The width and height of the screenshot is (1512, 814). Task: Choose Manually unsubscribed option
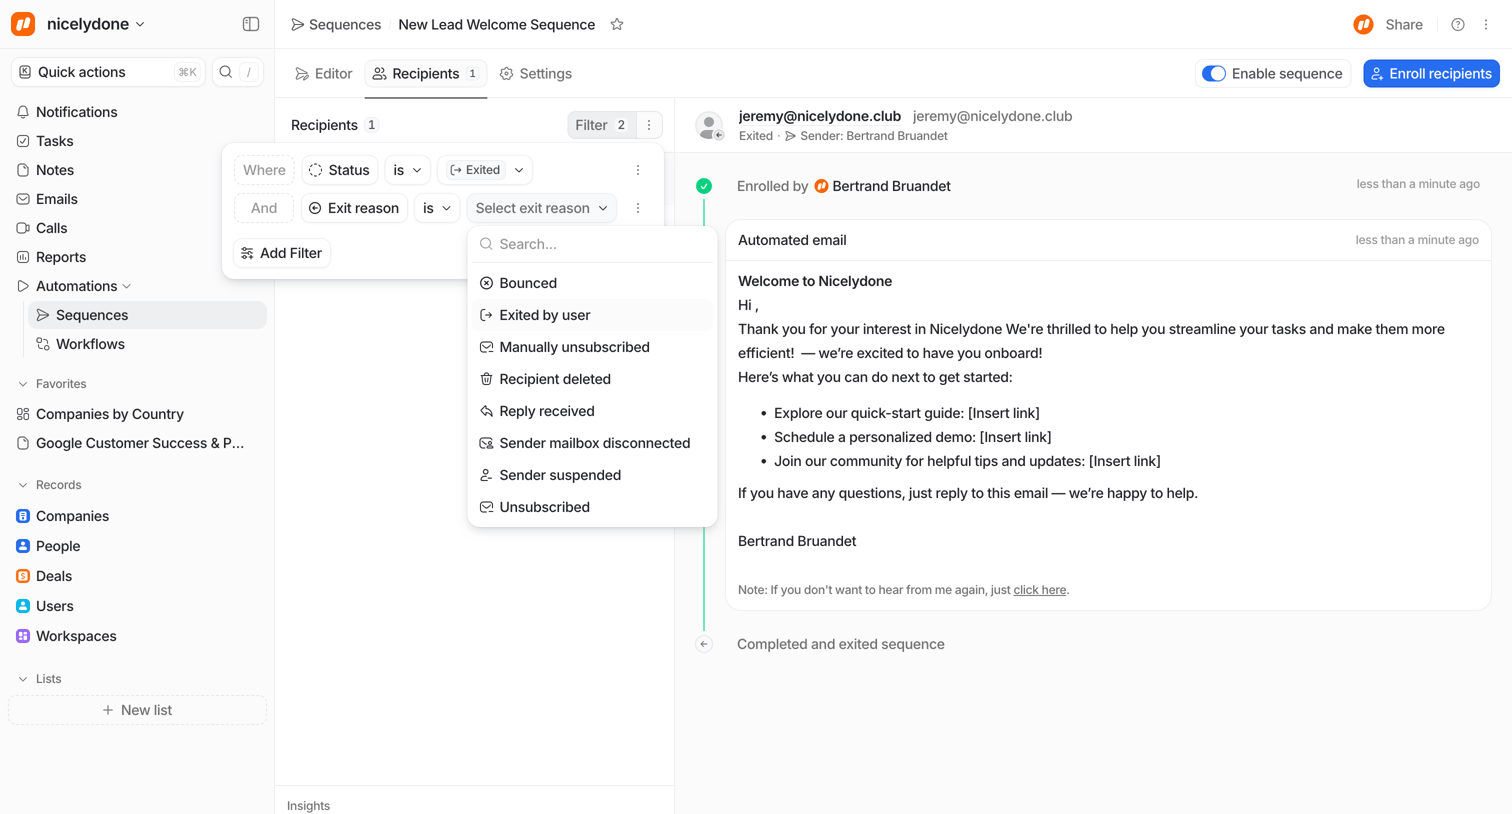[x=592, y=347]
